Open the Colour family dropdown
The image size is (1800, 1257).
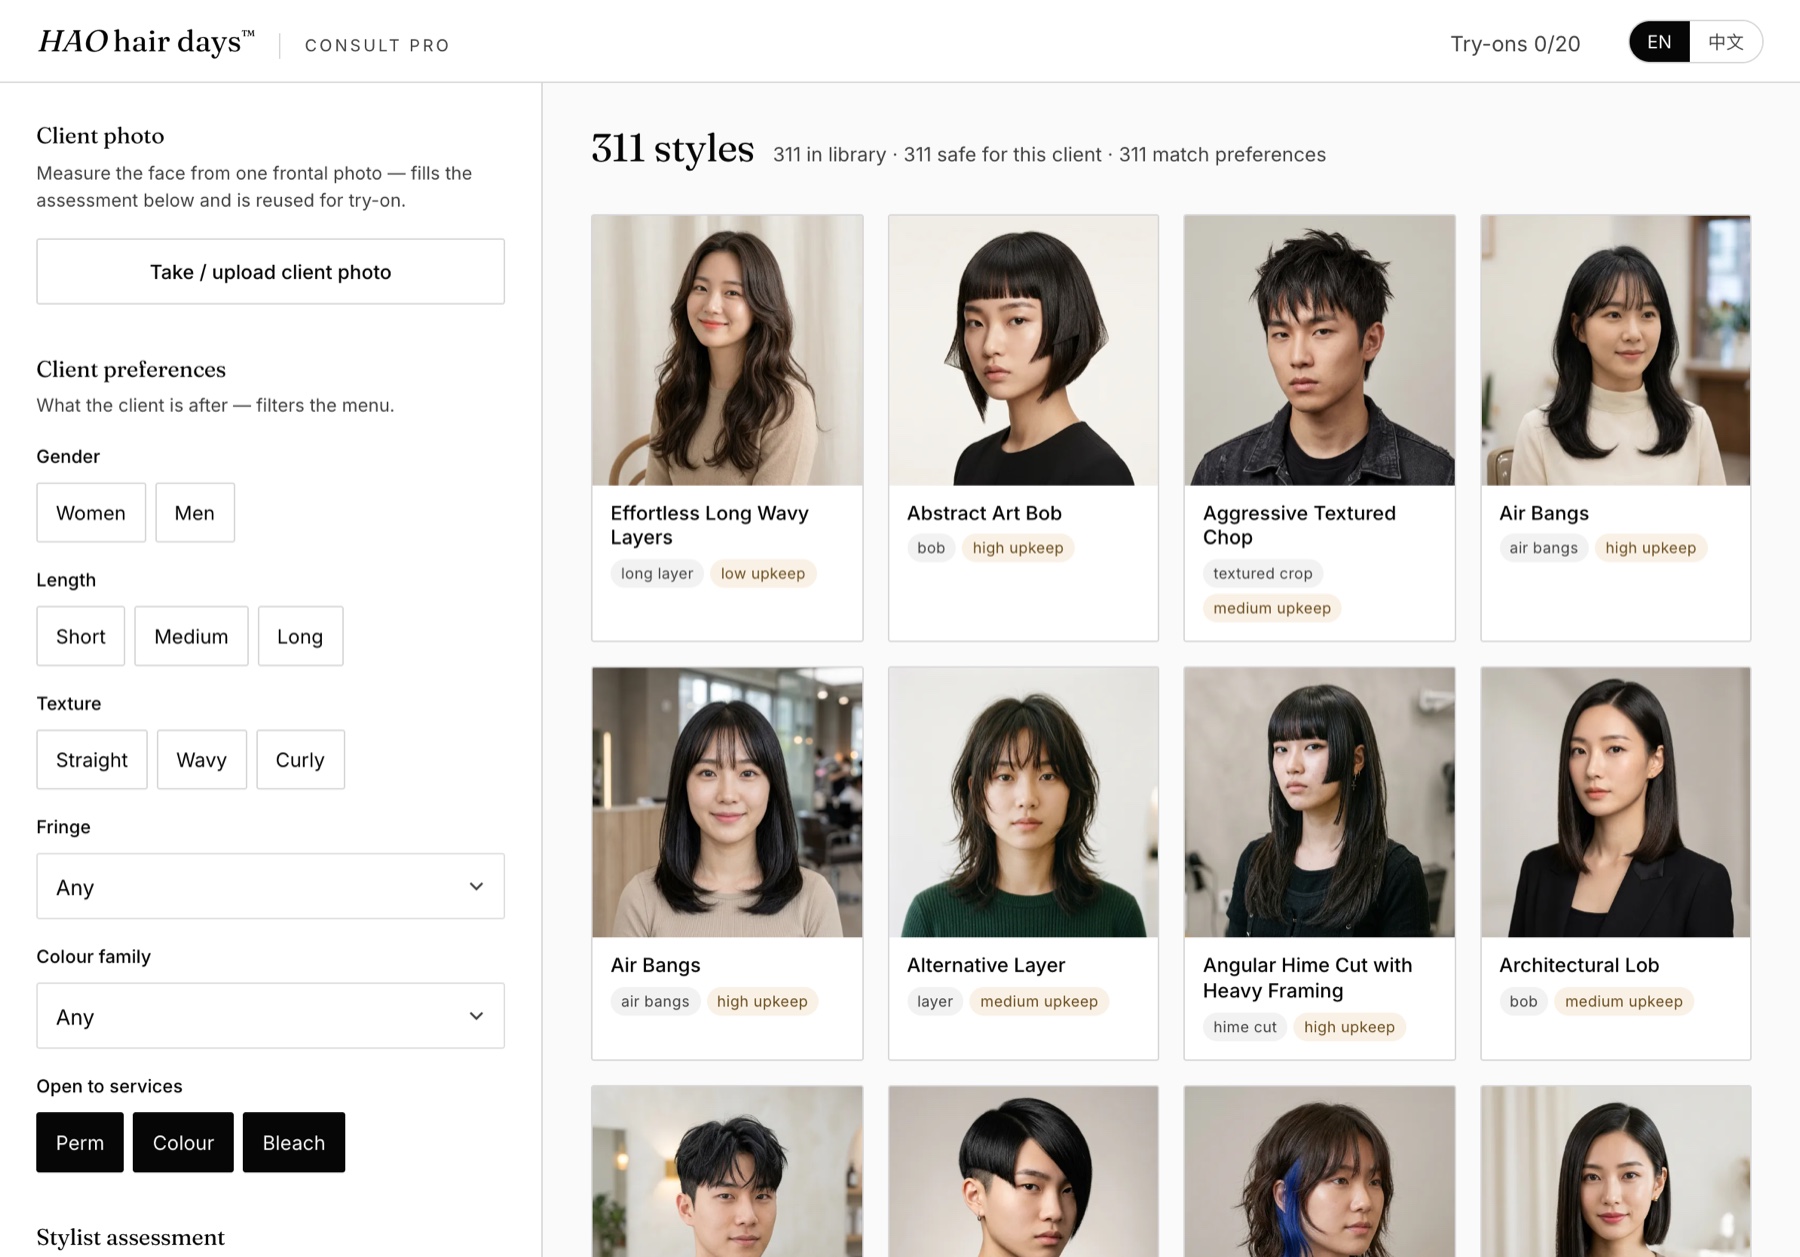[270, 1016]
